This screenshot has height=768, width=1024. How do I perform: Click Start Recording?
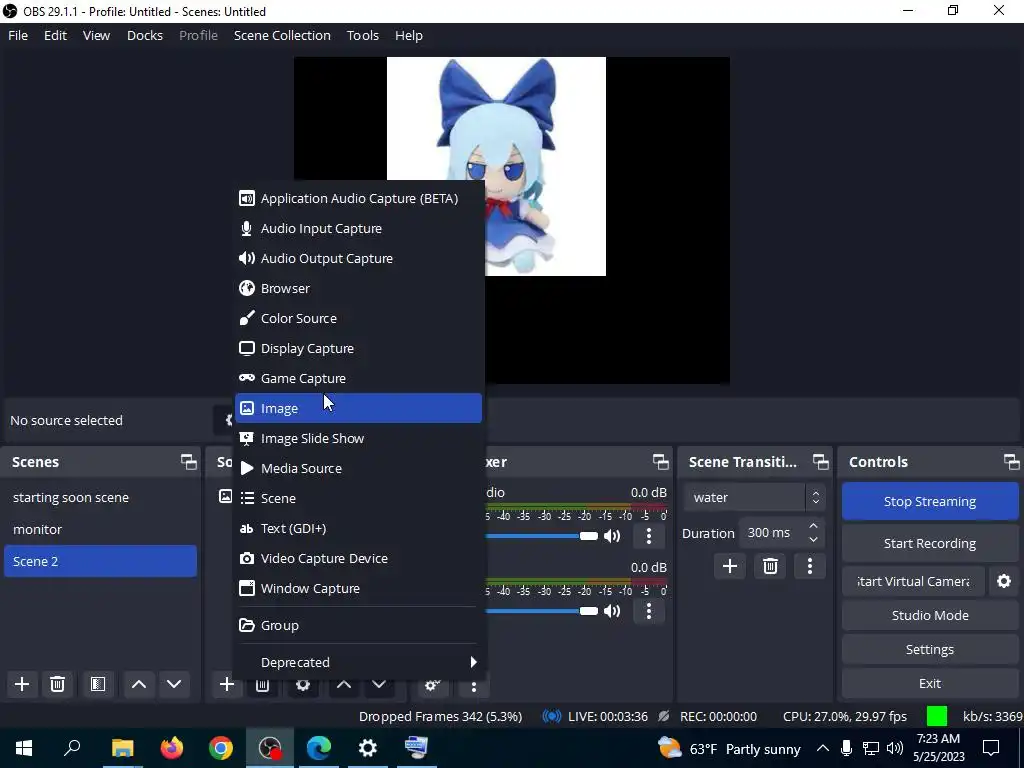pos(929,543)
